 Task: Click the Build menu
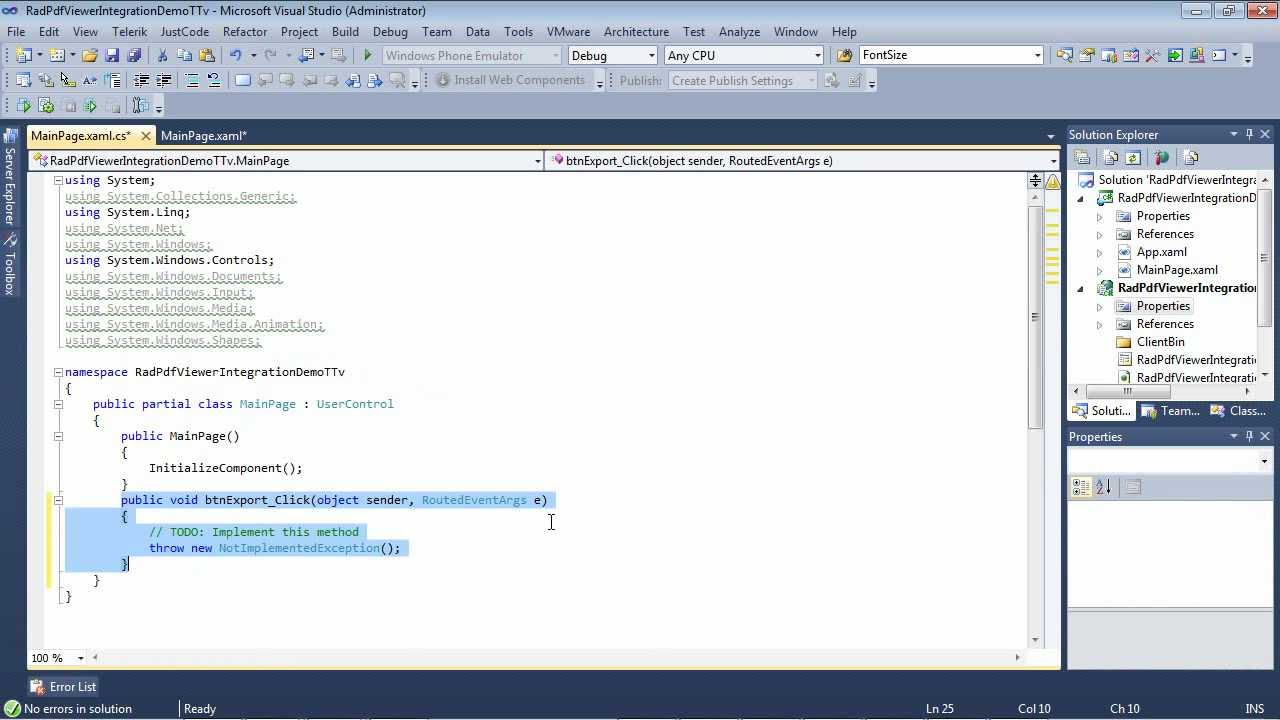click(x=345, y=31)
